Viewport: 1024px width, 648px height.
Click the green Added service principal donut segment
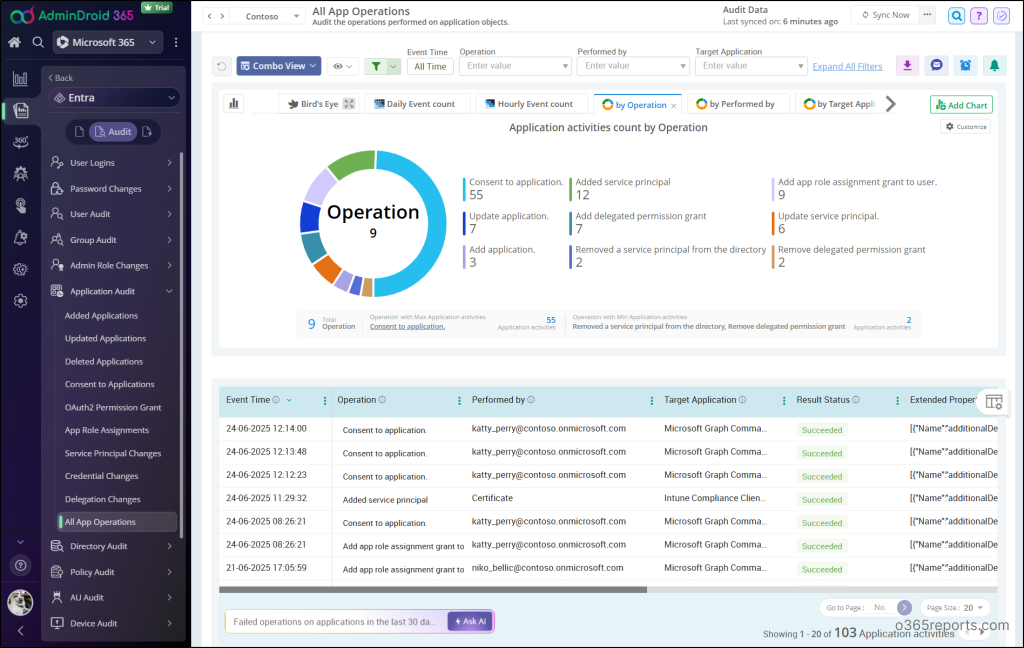tap(352, 164)
